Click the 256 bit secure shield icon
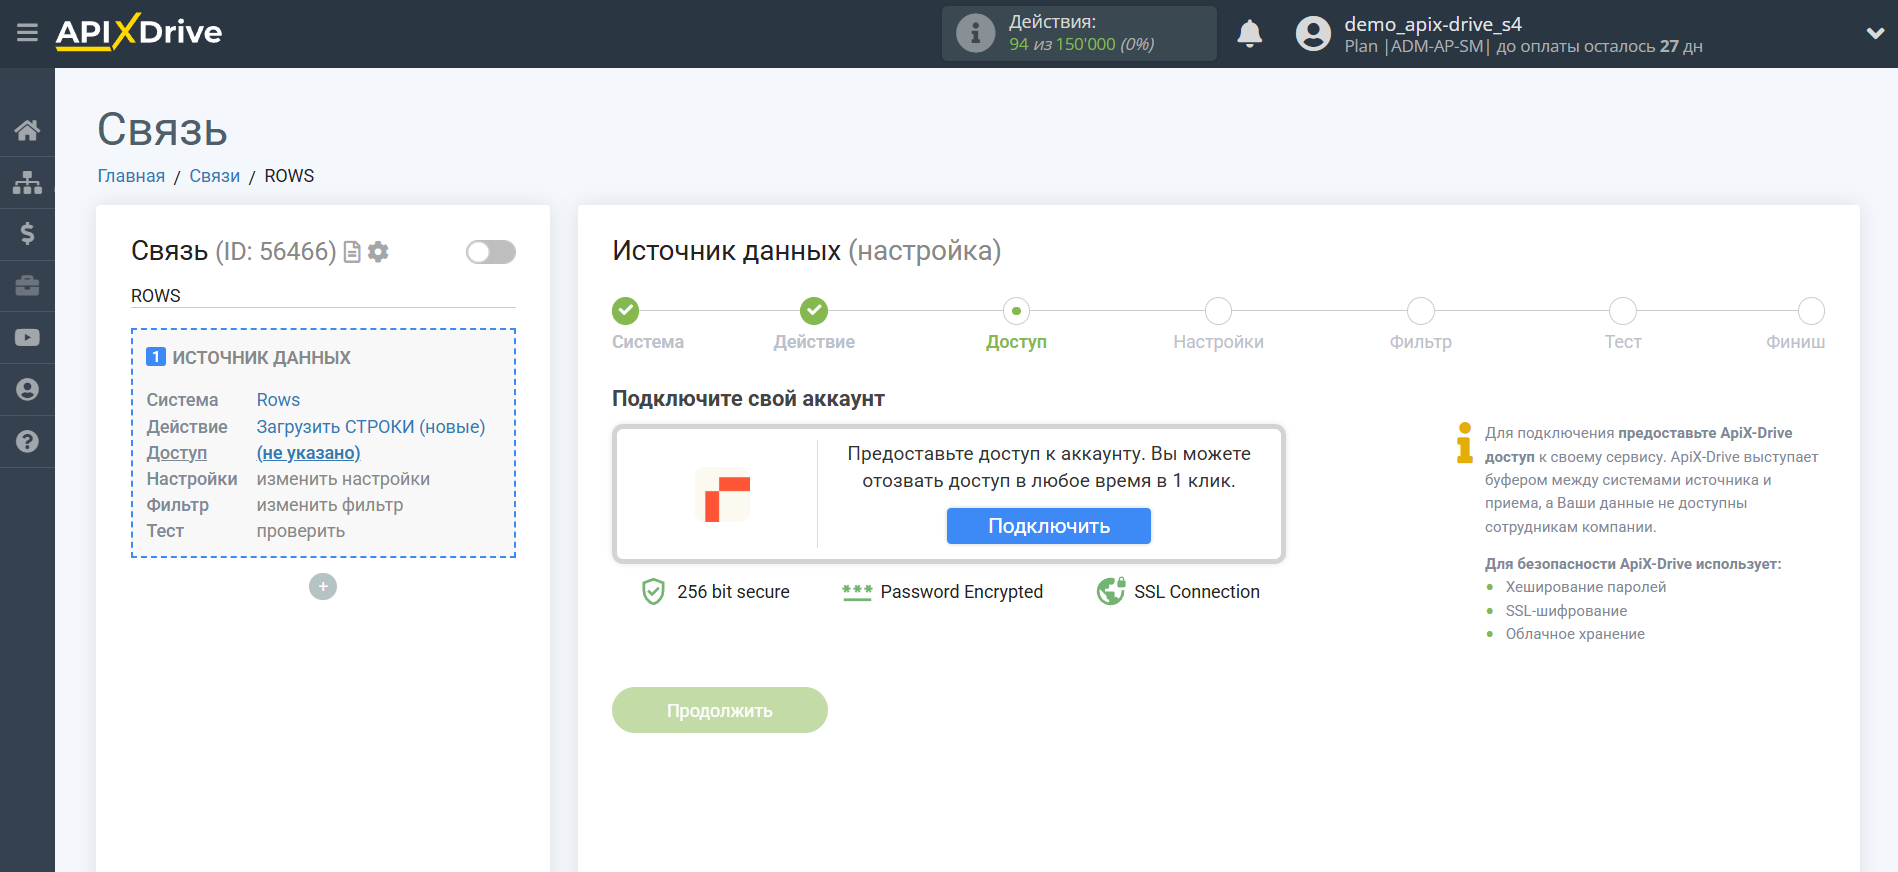This screenshot has height=872, width=1898. (653, 592)
